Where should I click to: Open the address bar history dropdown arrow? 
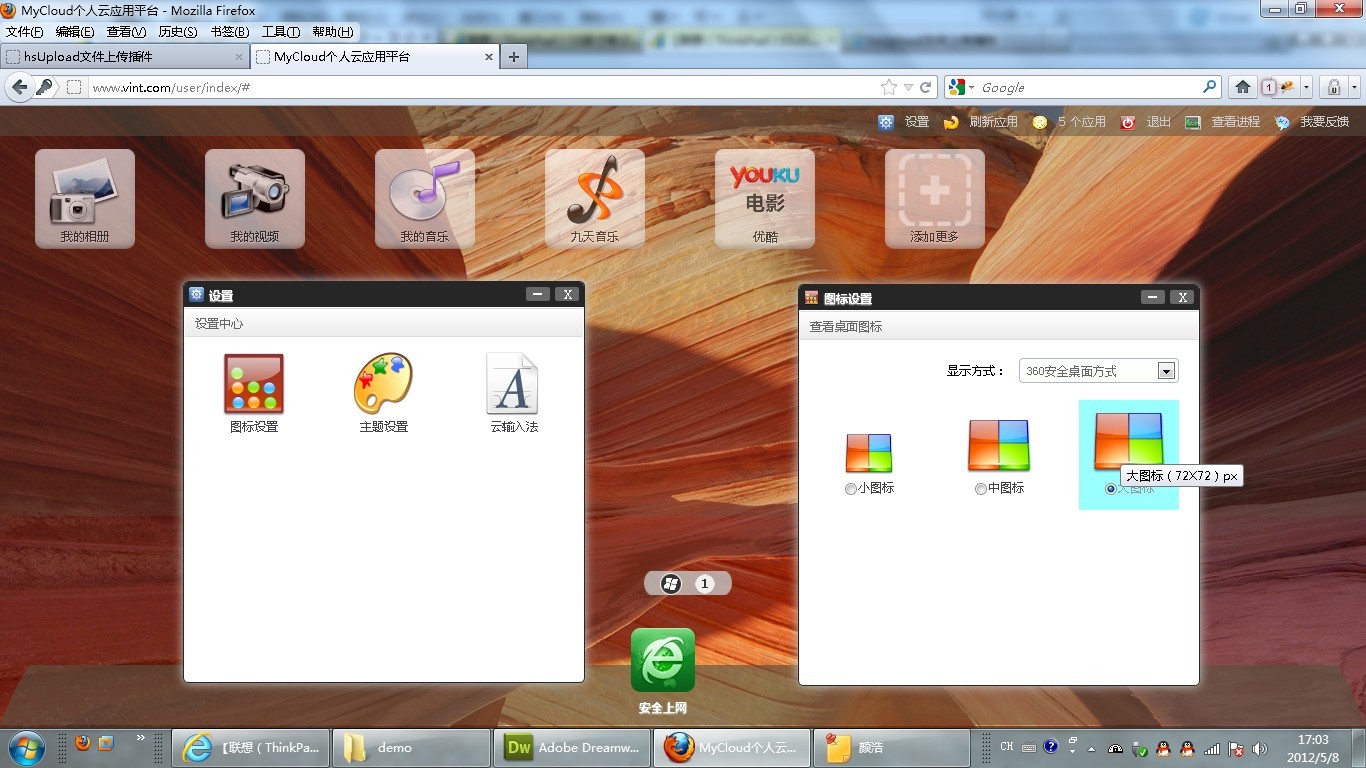(x=908, y=88)
